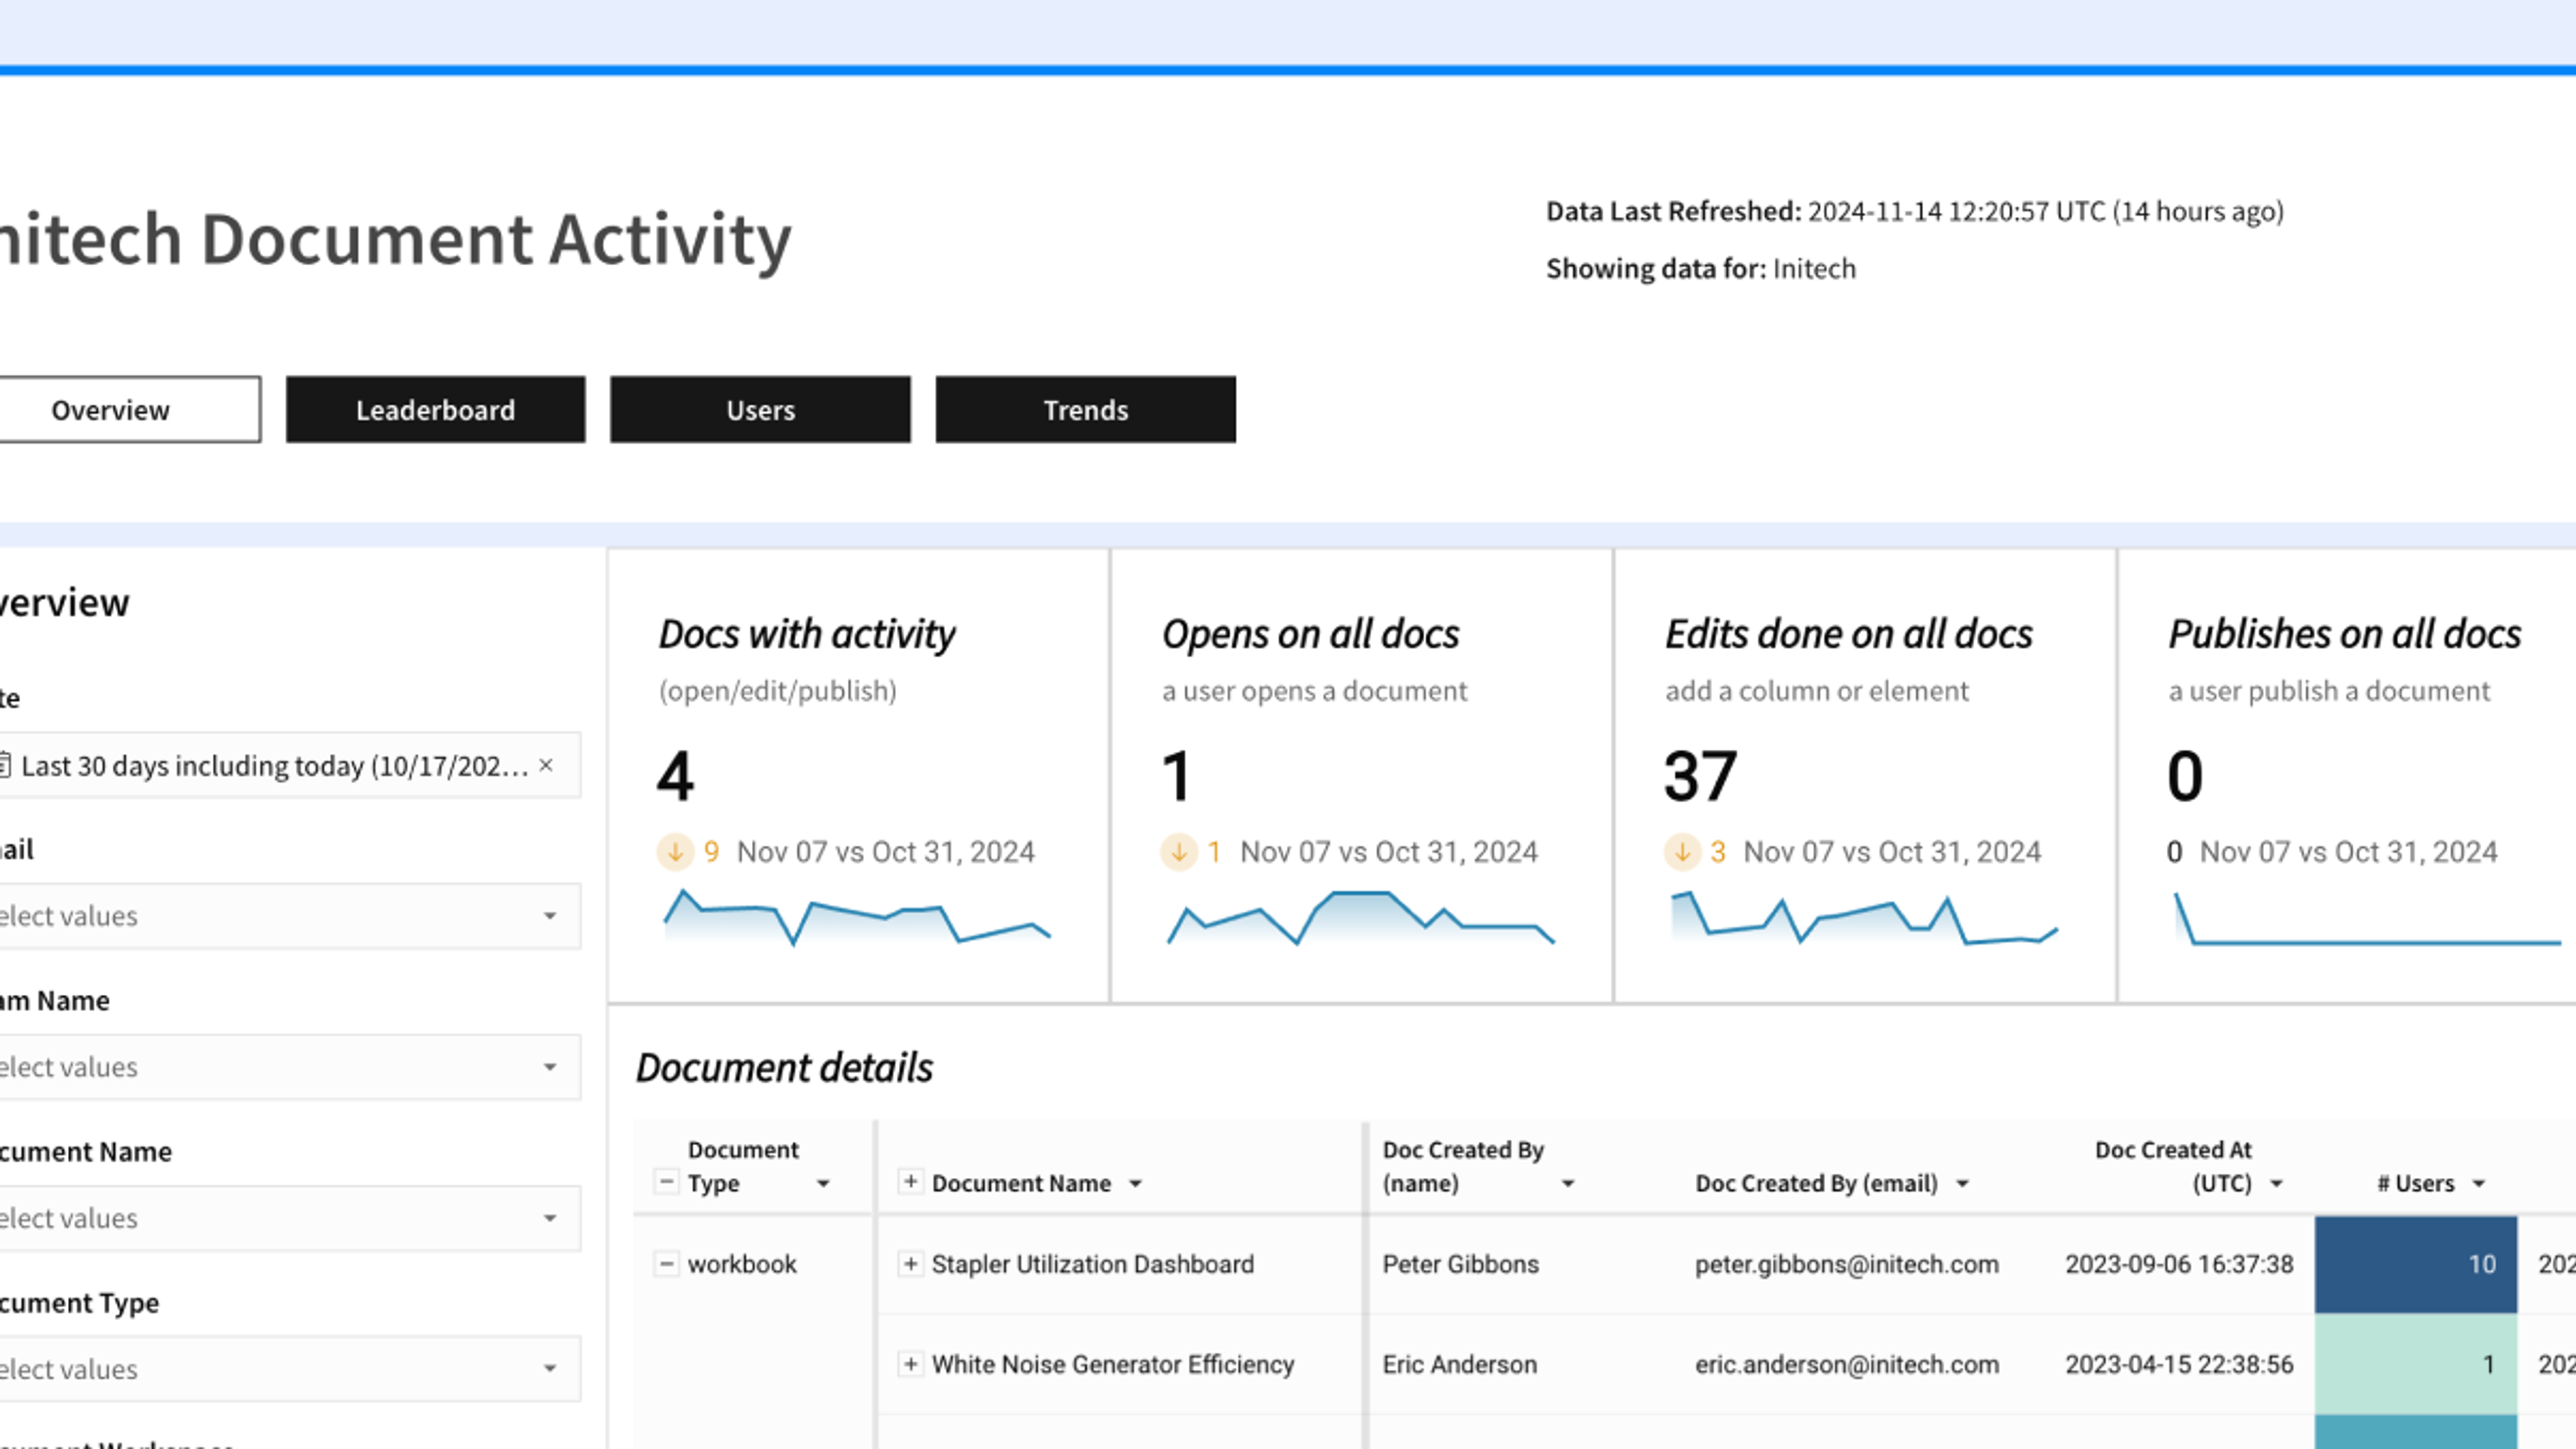The height and width of the screenshot is (1449, 2576).
Task: Click the Publishes on all docs value 0
Action: (x=2185, y=776)
